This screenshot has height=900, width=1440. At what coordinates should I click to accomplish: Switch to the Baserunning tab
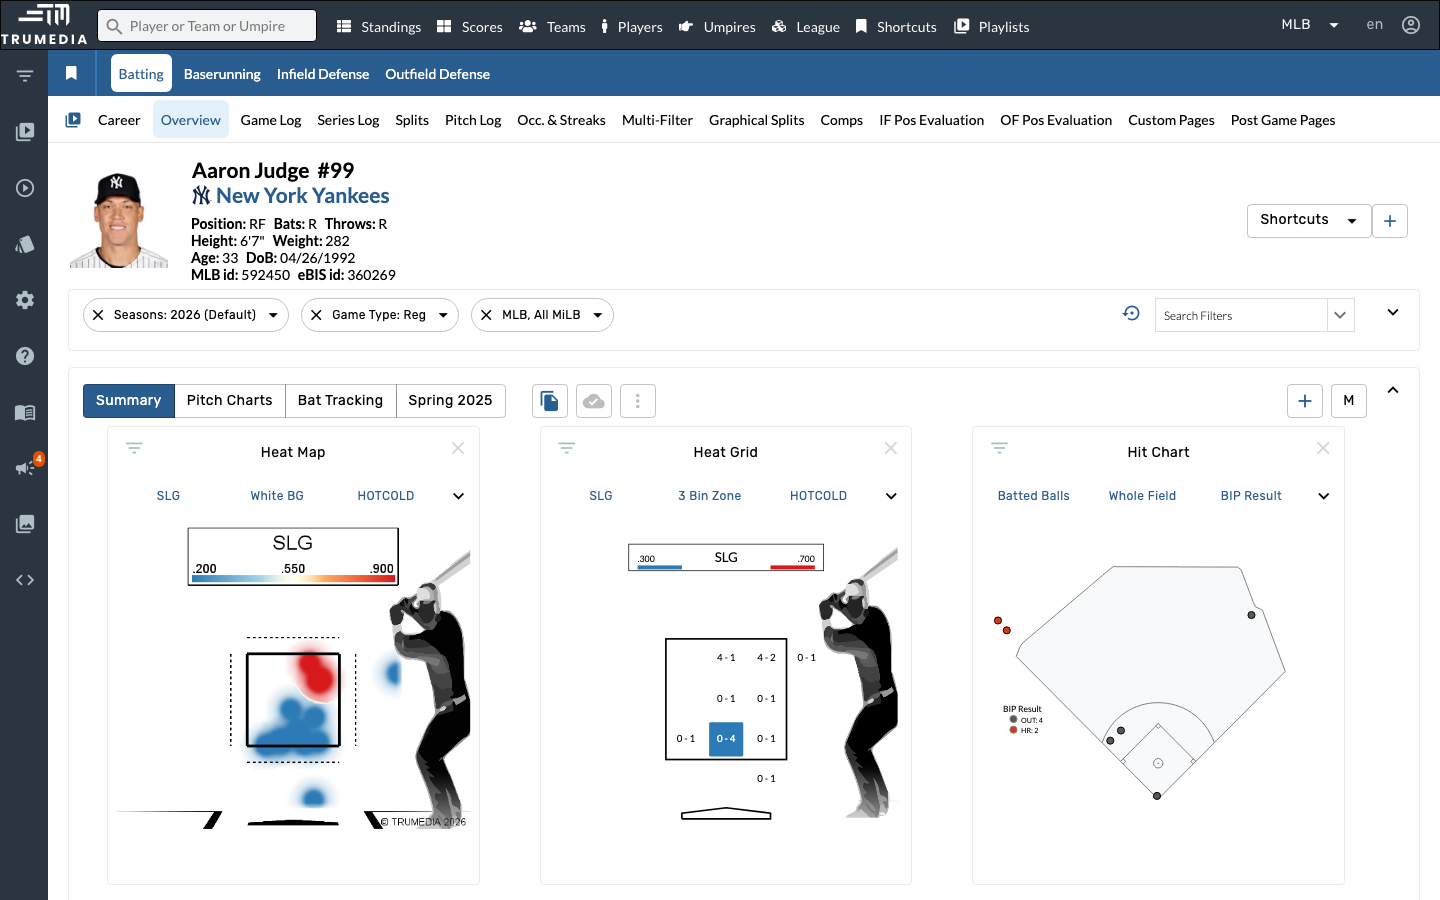222,74
